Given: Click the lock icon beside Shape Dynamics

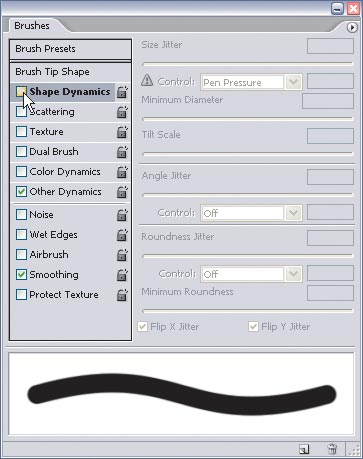Looking at the screenshot, I should point(122,92).
